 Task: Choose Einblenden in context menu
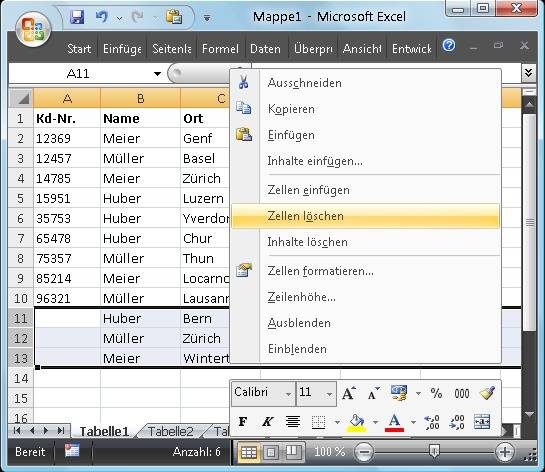[366, 349]
